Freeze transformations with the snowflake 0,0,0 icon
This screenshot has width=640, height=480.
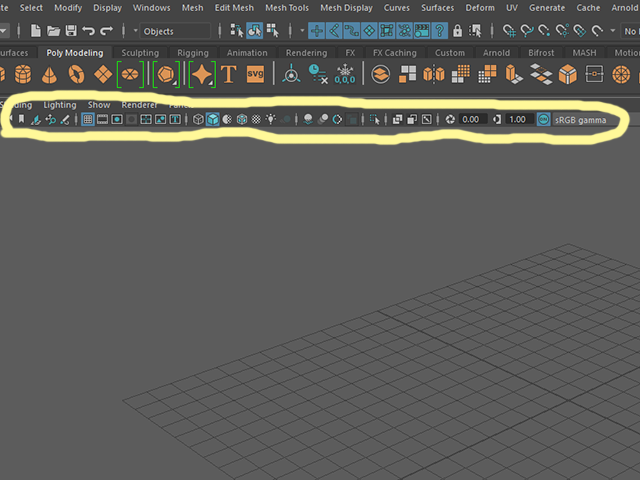(x=345, y=75)
